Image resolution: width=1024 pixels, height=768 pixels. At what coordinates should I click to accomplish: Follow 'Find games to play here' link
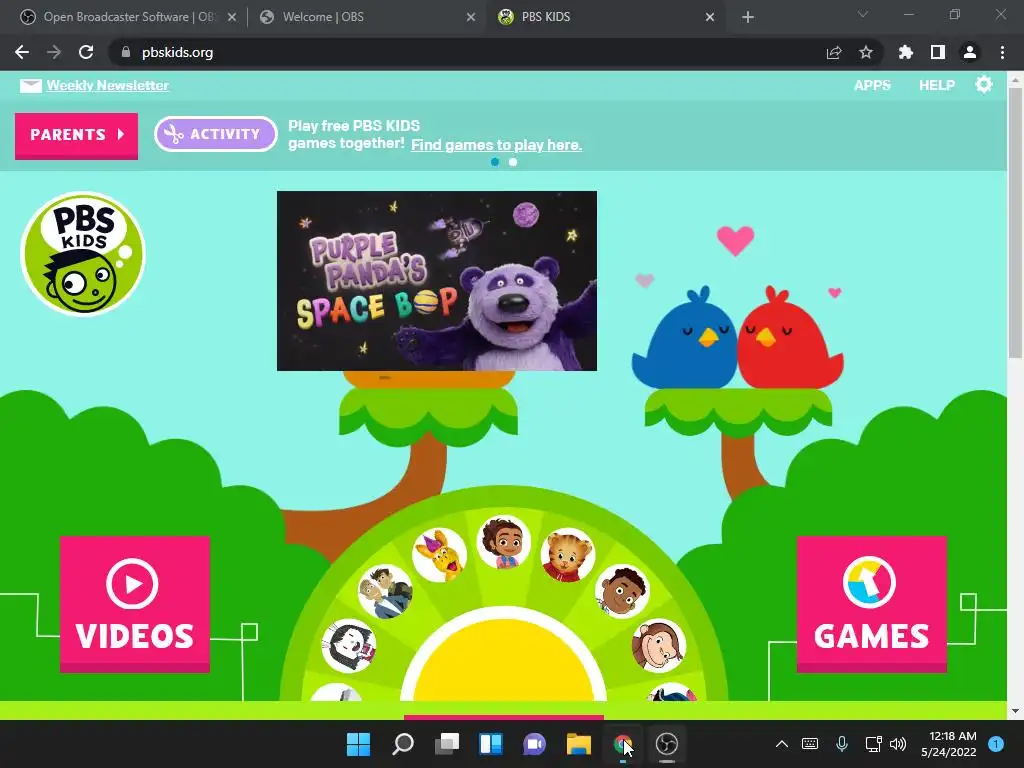(x=496, y=145)
